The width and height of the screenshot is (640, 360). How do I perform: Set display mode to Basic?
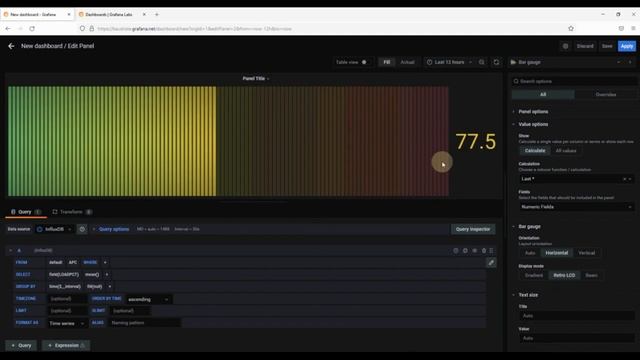pos(591,276)
